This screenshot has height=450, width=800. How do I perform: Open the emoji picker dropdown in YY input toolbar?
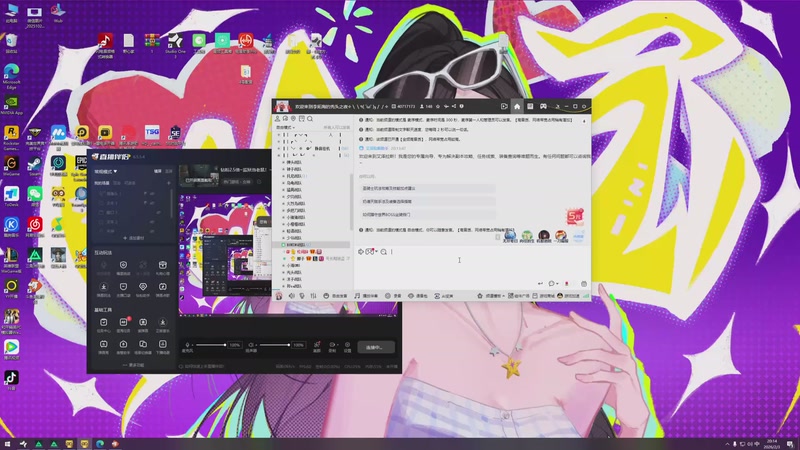click(371, 252)
